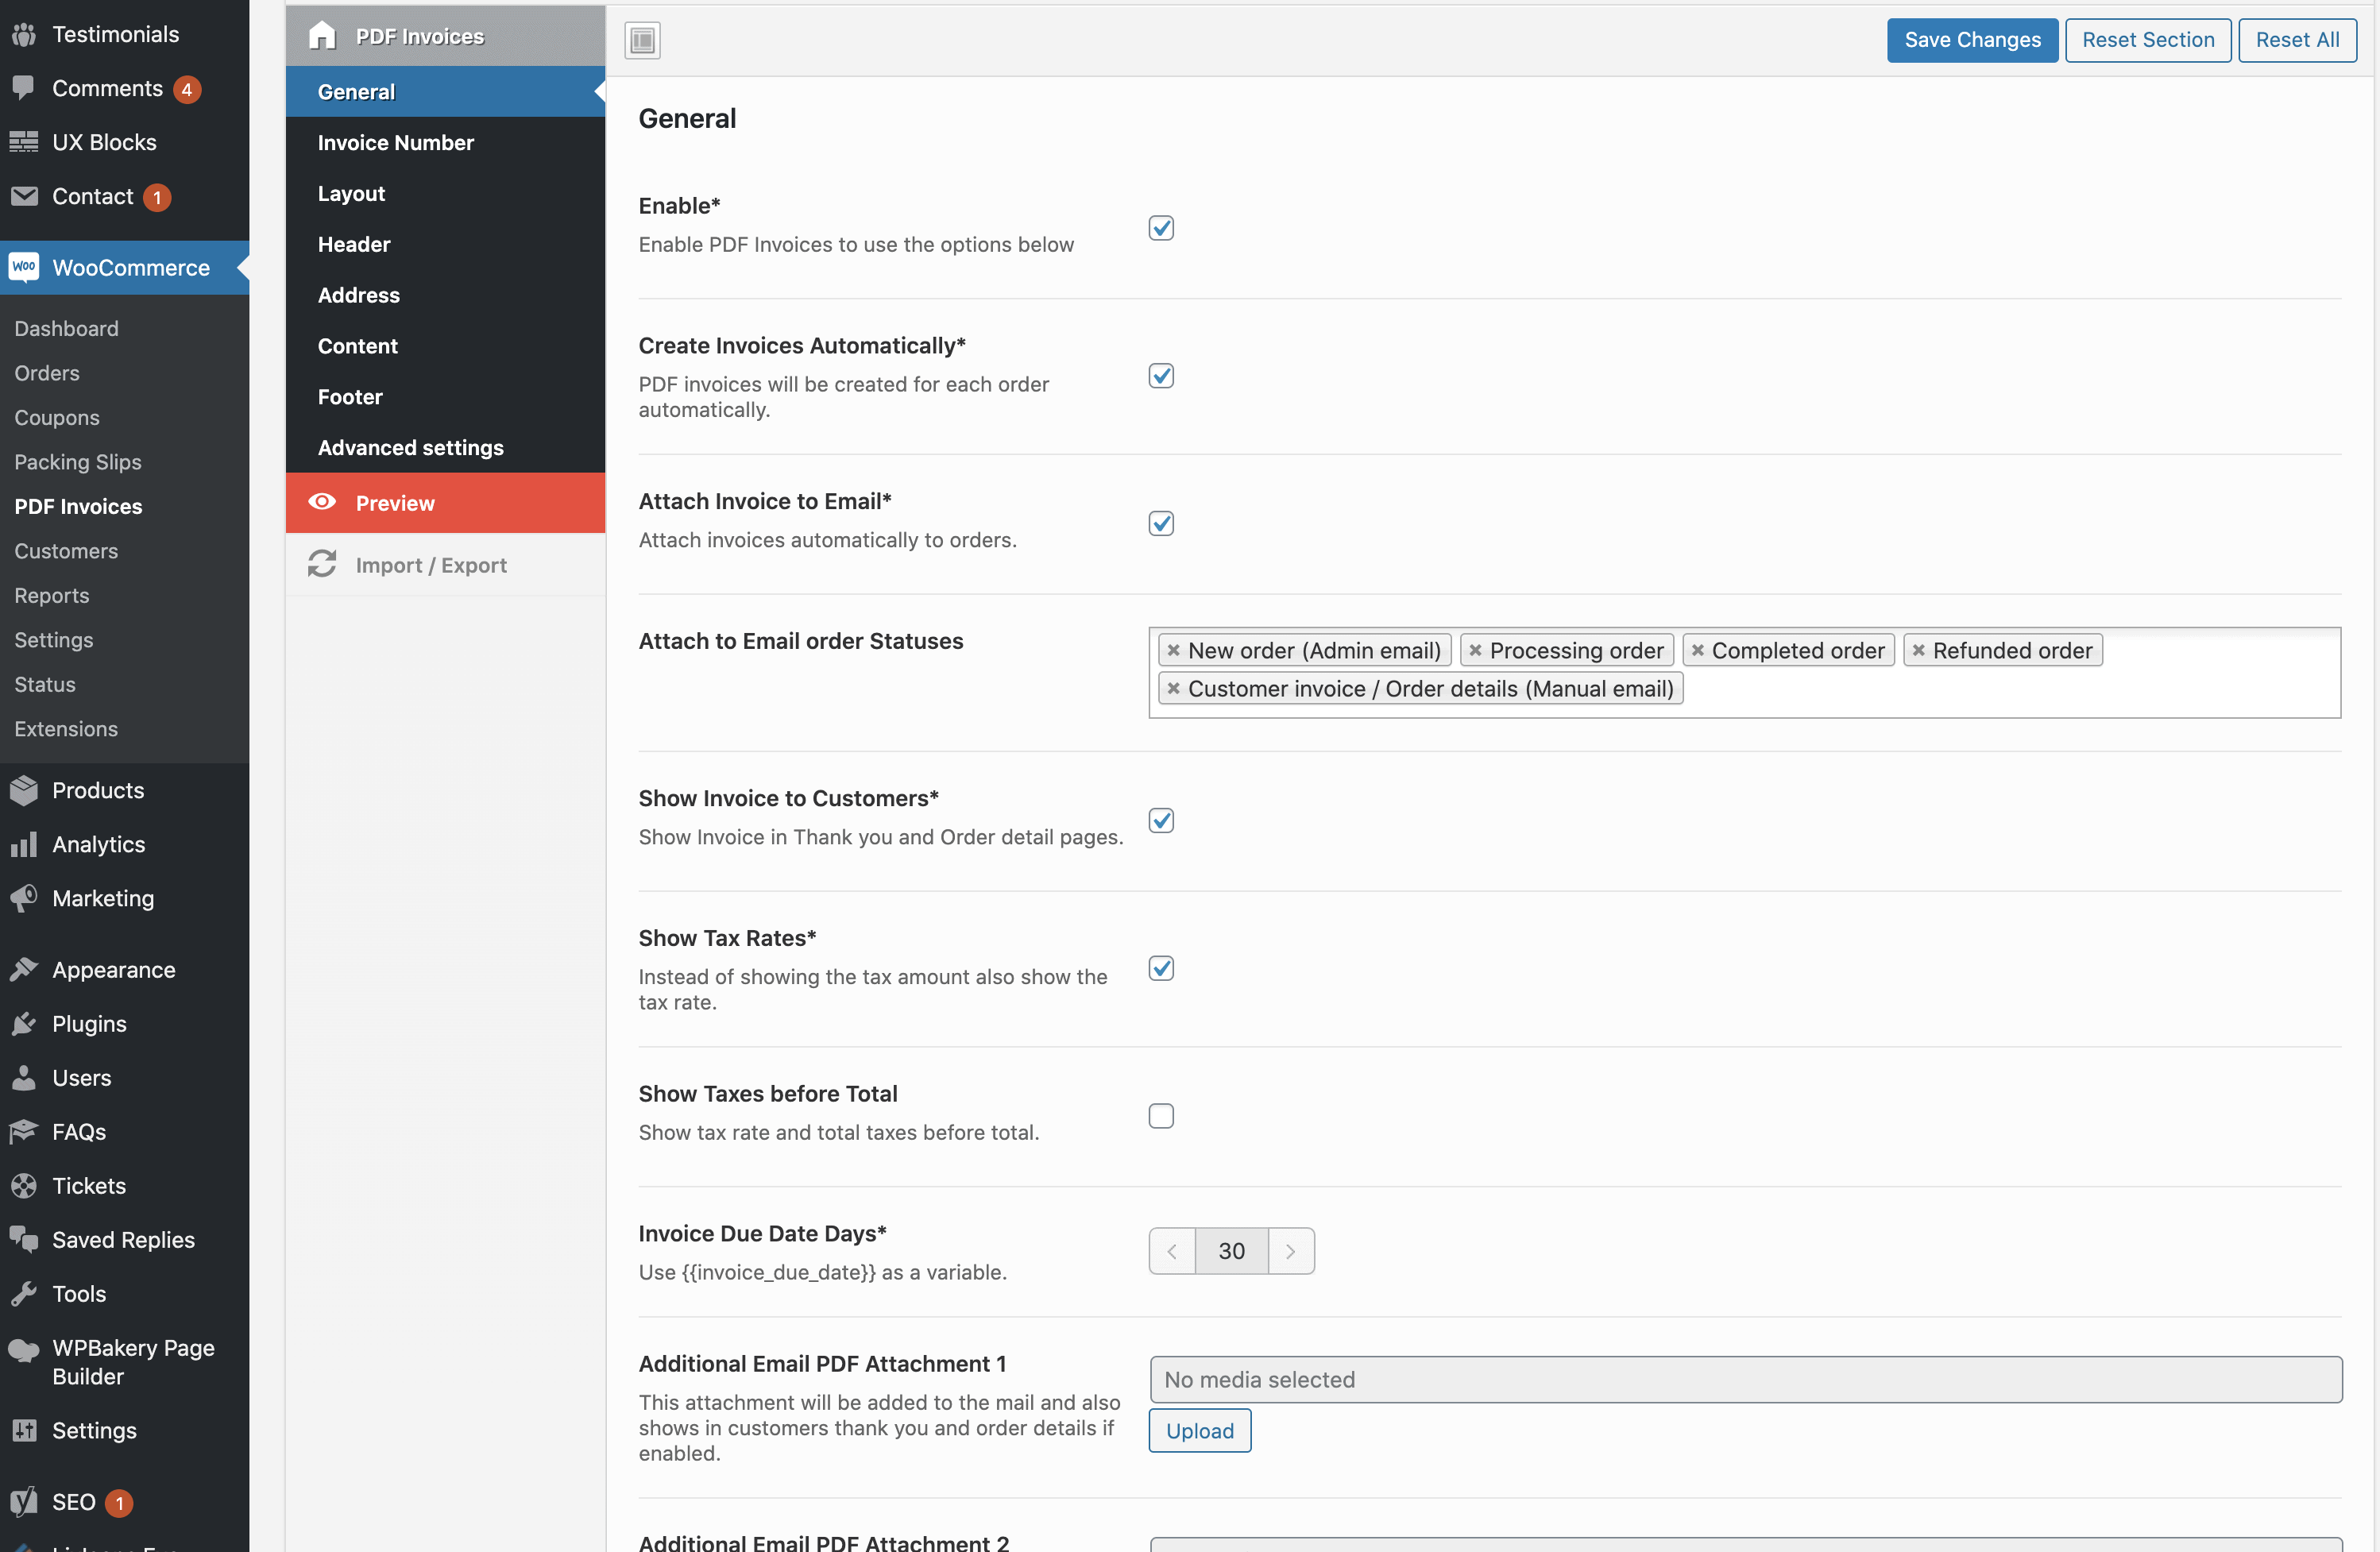Image resolution: width=2380 pixels, height=1552 pixels.
Task: Switch to the Advanced settings tab
Action: tap(411, 447)
